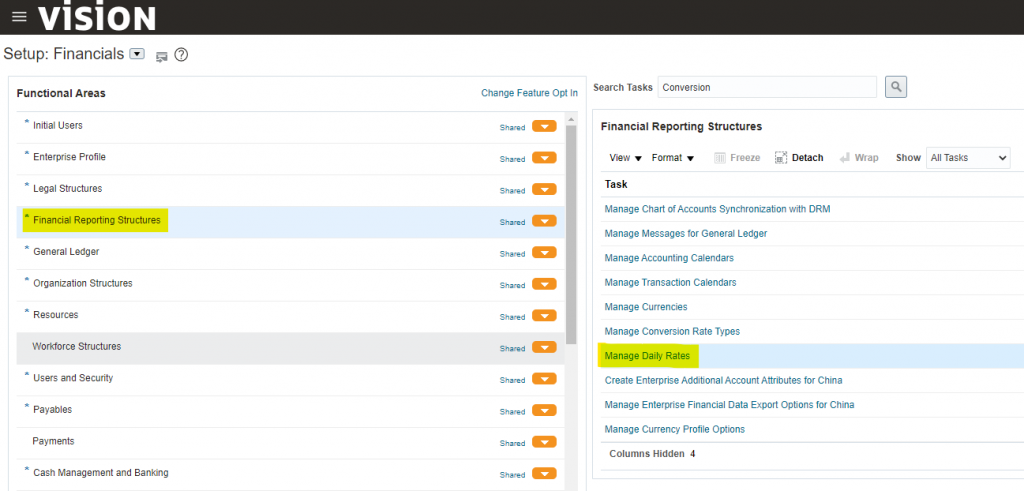Click the help question mark icon
This screenshot has height=491, width=1024.
click(181, 55)
